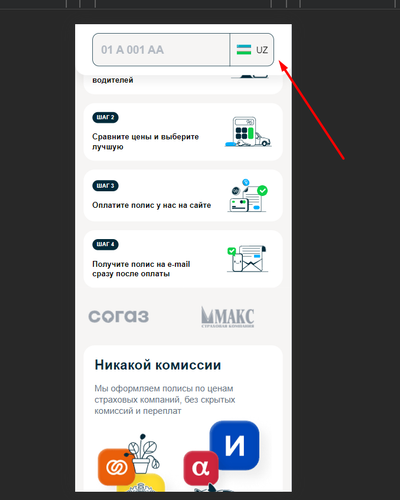Click the yellow app icon at the bottom
This screenshot has width=400, height=500.
[x=141, y=483]
